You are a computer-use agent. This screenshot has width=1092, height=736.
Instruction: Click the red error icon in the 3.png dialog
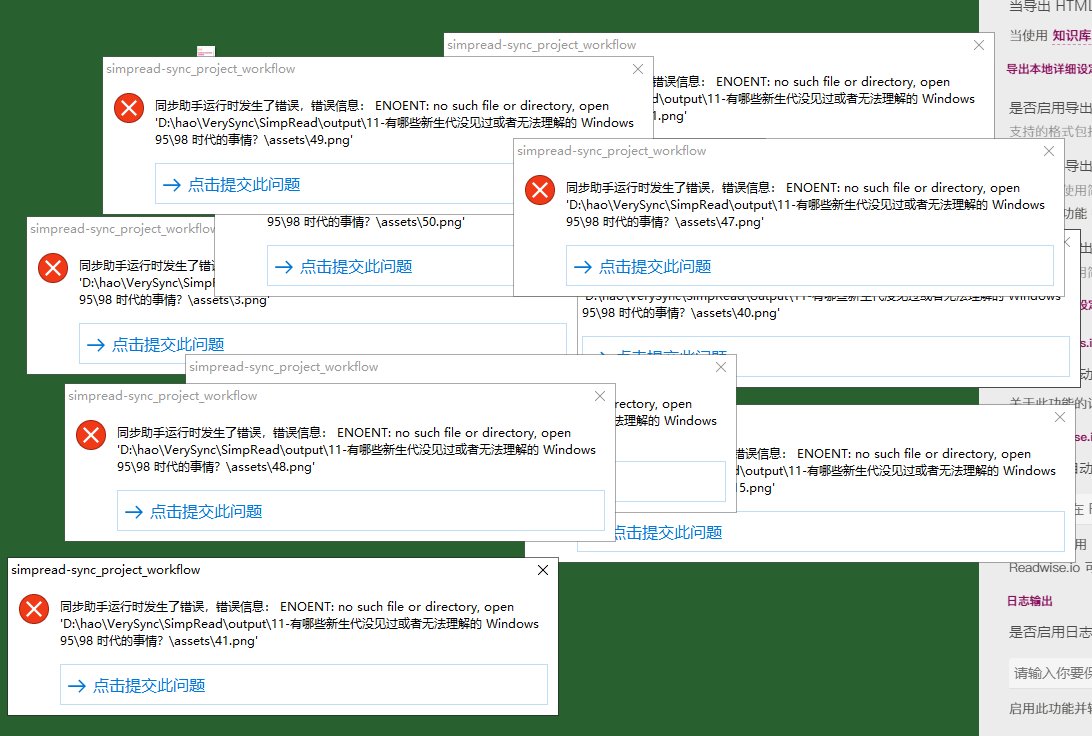pos(53,268)
